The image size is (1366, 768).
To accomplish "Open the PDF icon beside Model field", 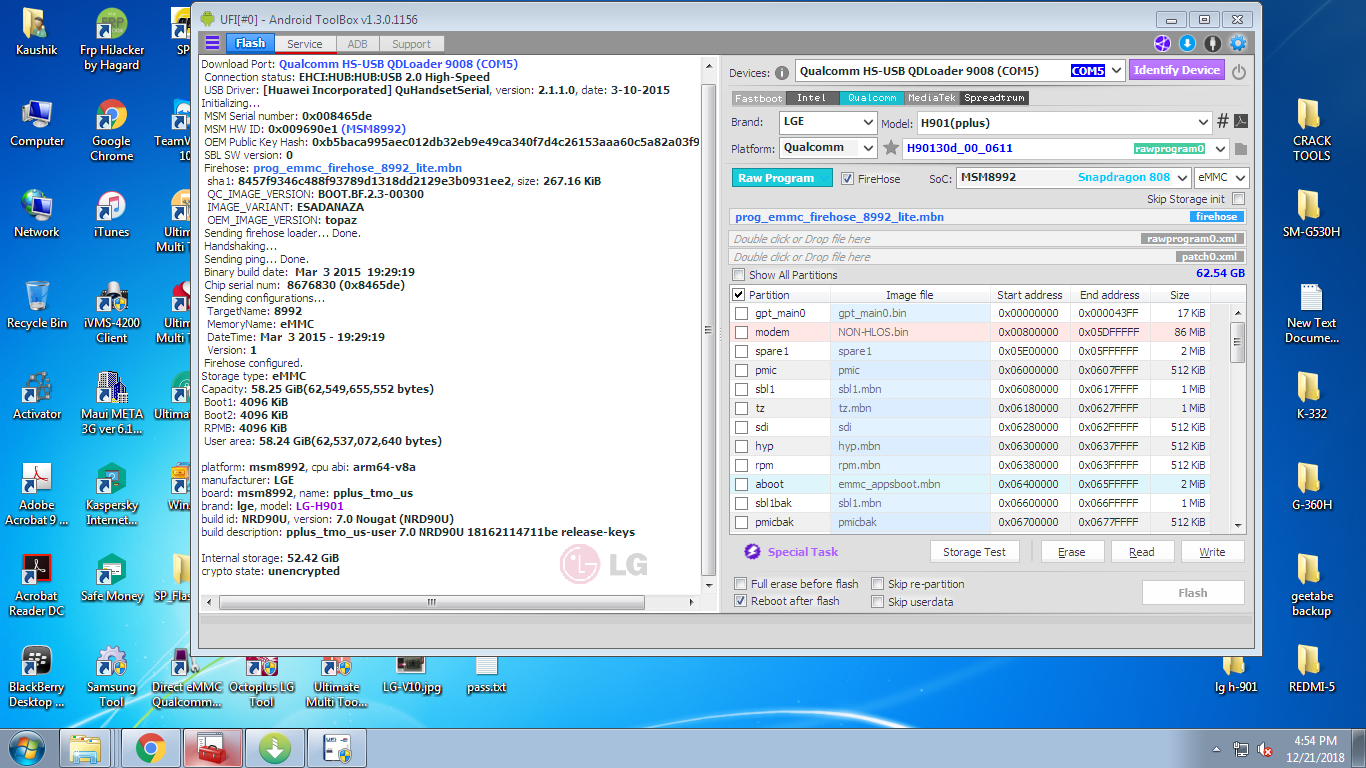I will (x=1240, y=122).
